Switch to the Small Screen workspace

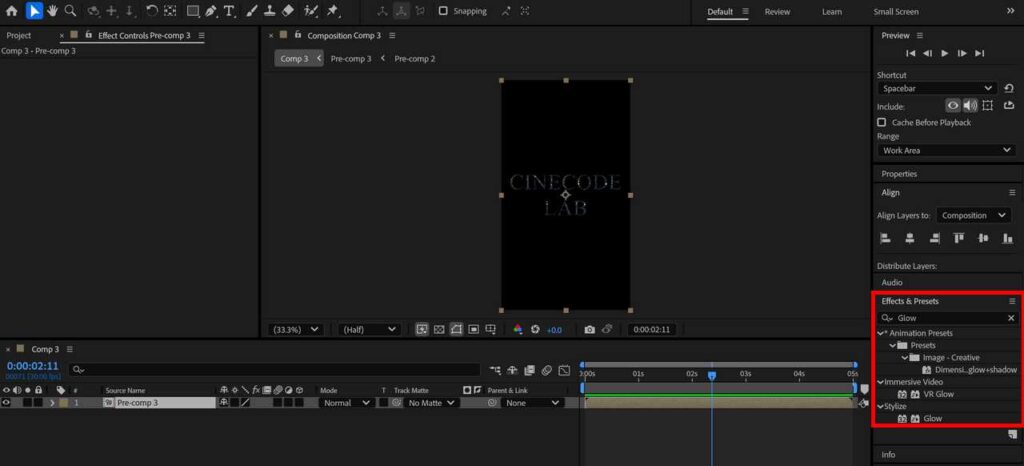[x=896, y=12]
